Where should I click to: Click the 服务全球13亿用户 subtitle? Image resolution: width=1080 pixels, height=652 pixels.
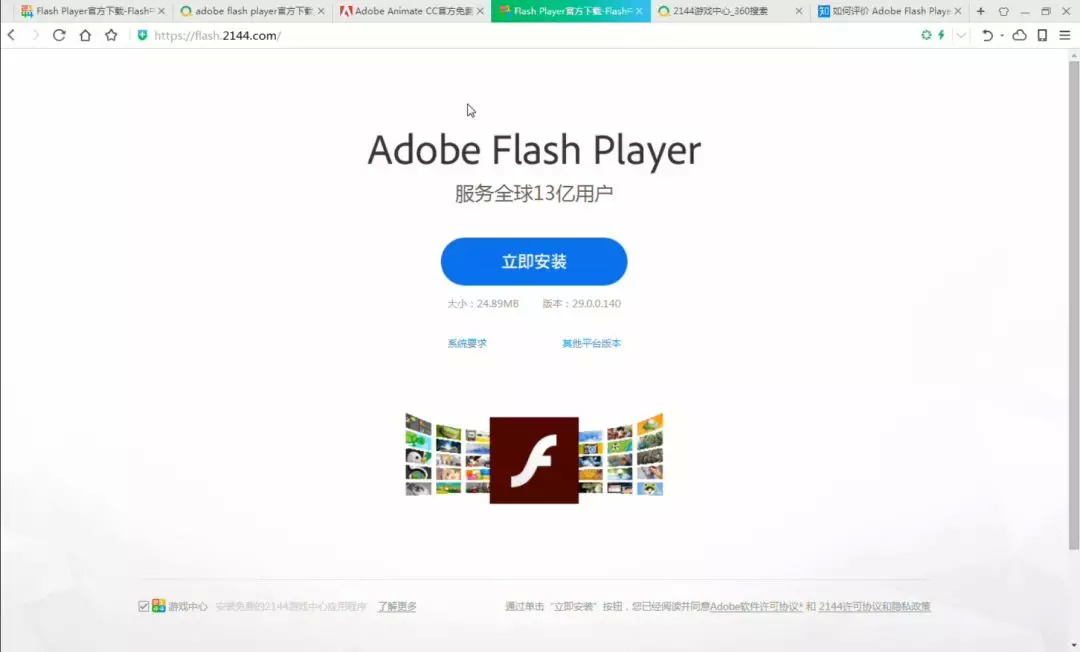pyautogui.click(x=534, y=193)
